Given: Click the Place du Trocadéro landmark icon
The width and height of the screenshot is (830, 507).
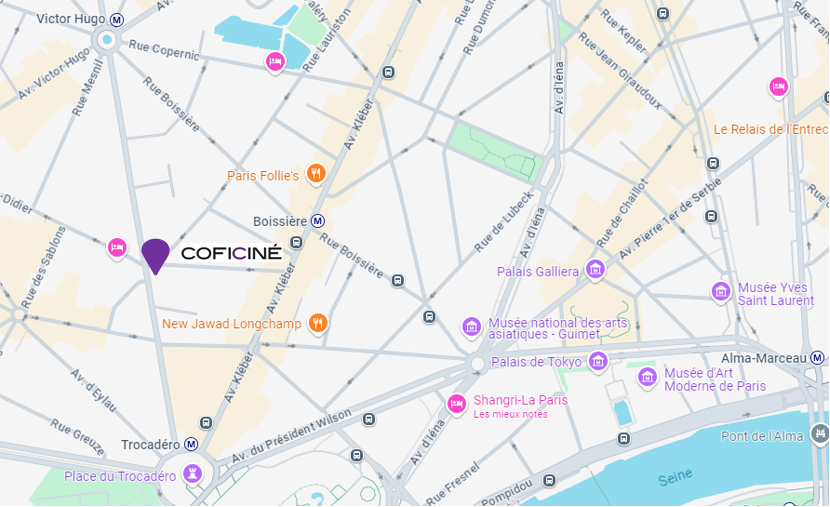Looking at the screenshot, I should tap(193, 473).
